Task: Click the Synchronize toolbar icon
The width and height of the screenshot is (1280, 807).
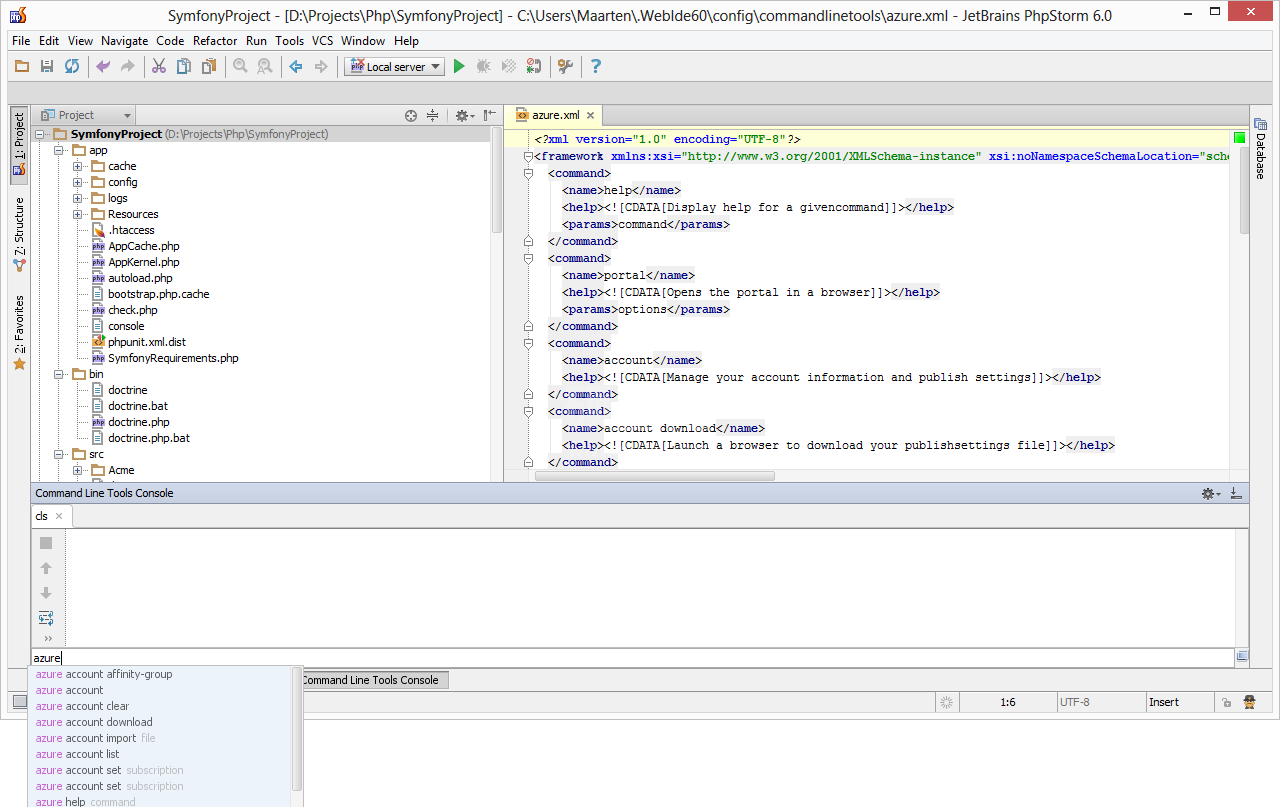Action: tap(72, 66)
